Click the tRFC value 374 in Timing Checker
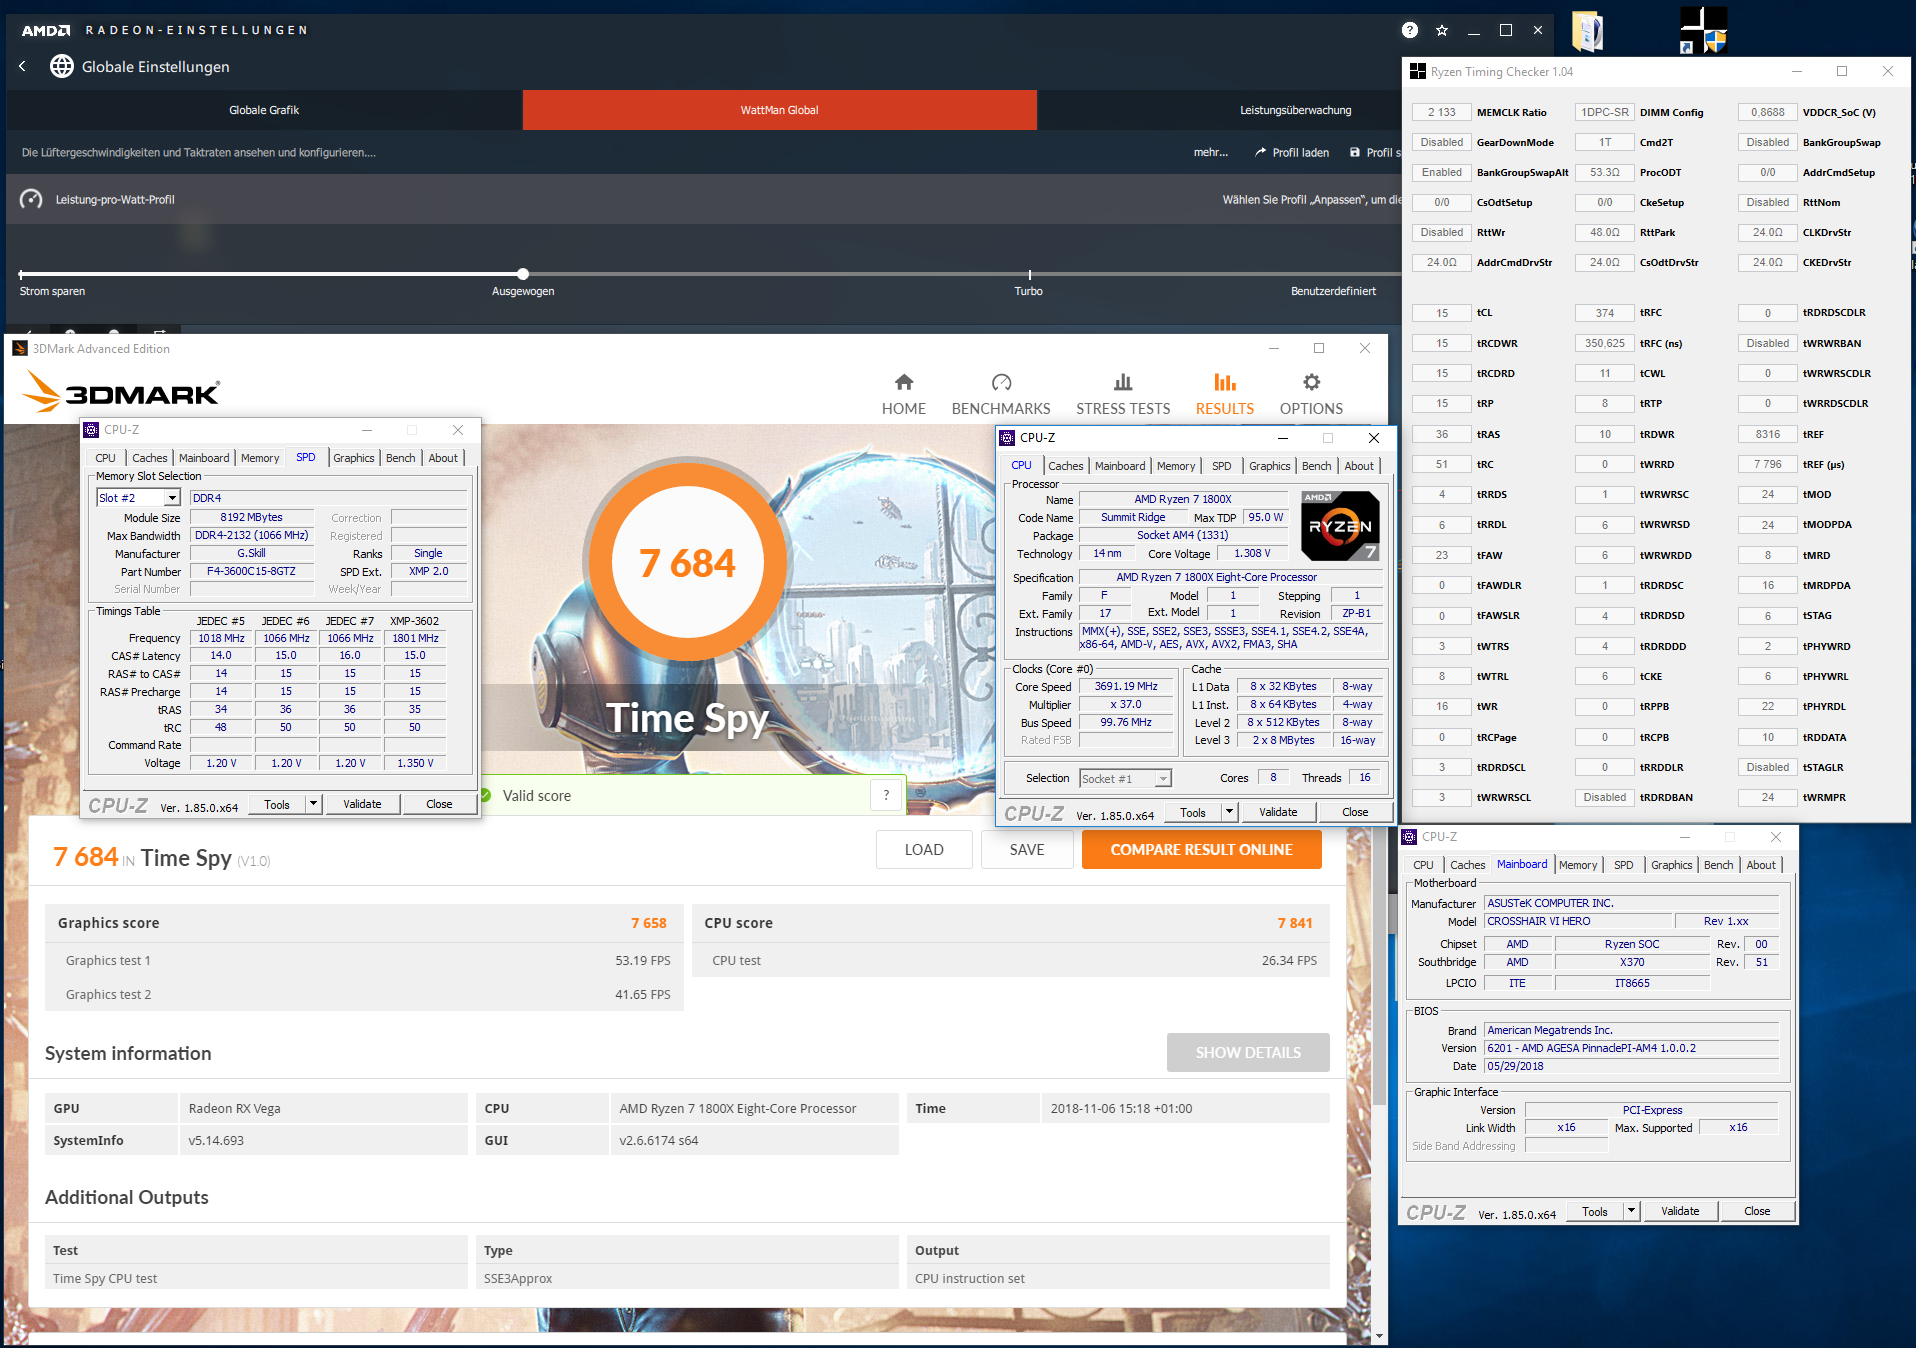1916x1348 pixels. coord(1605,313)
